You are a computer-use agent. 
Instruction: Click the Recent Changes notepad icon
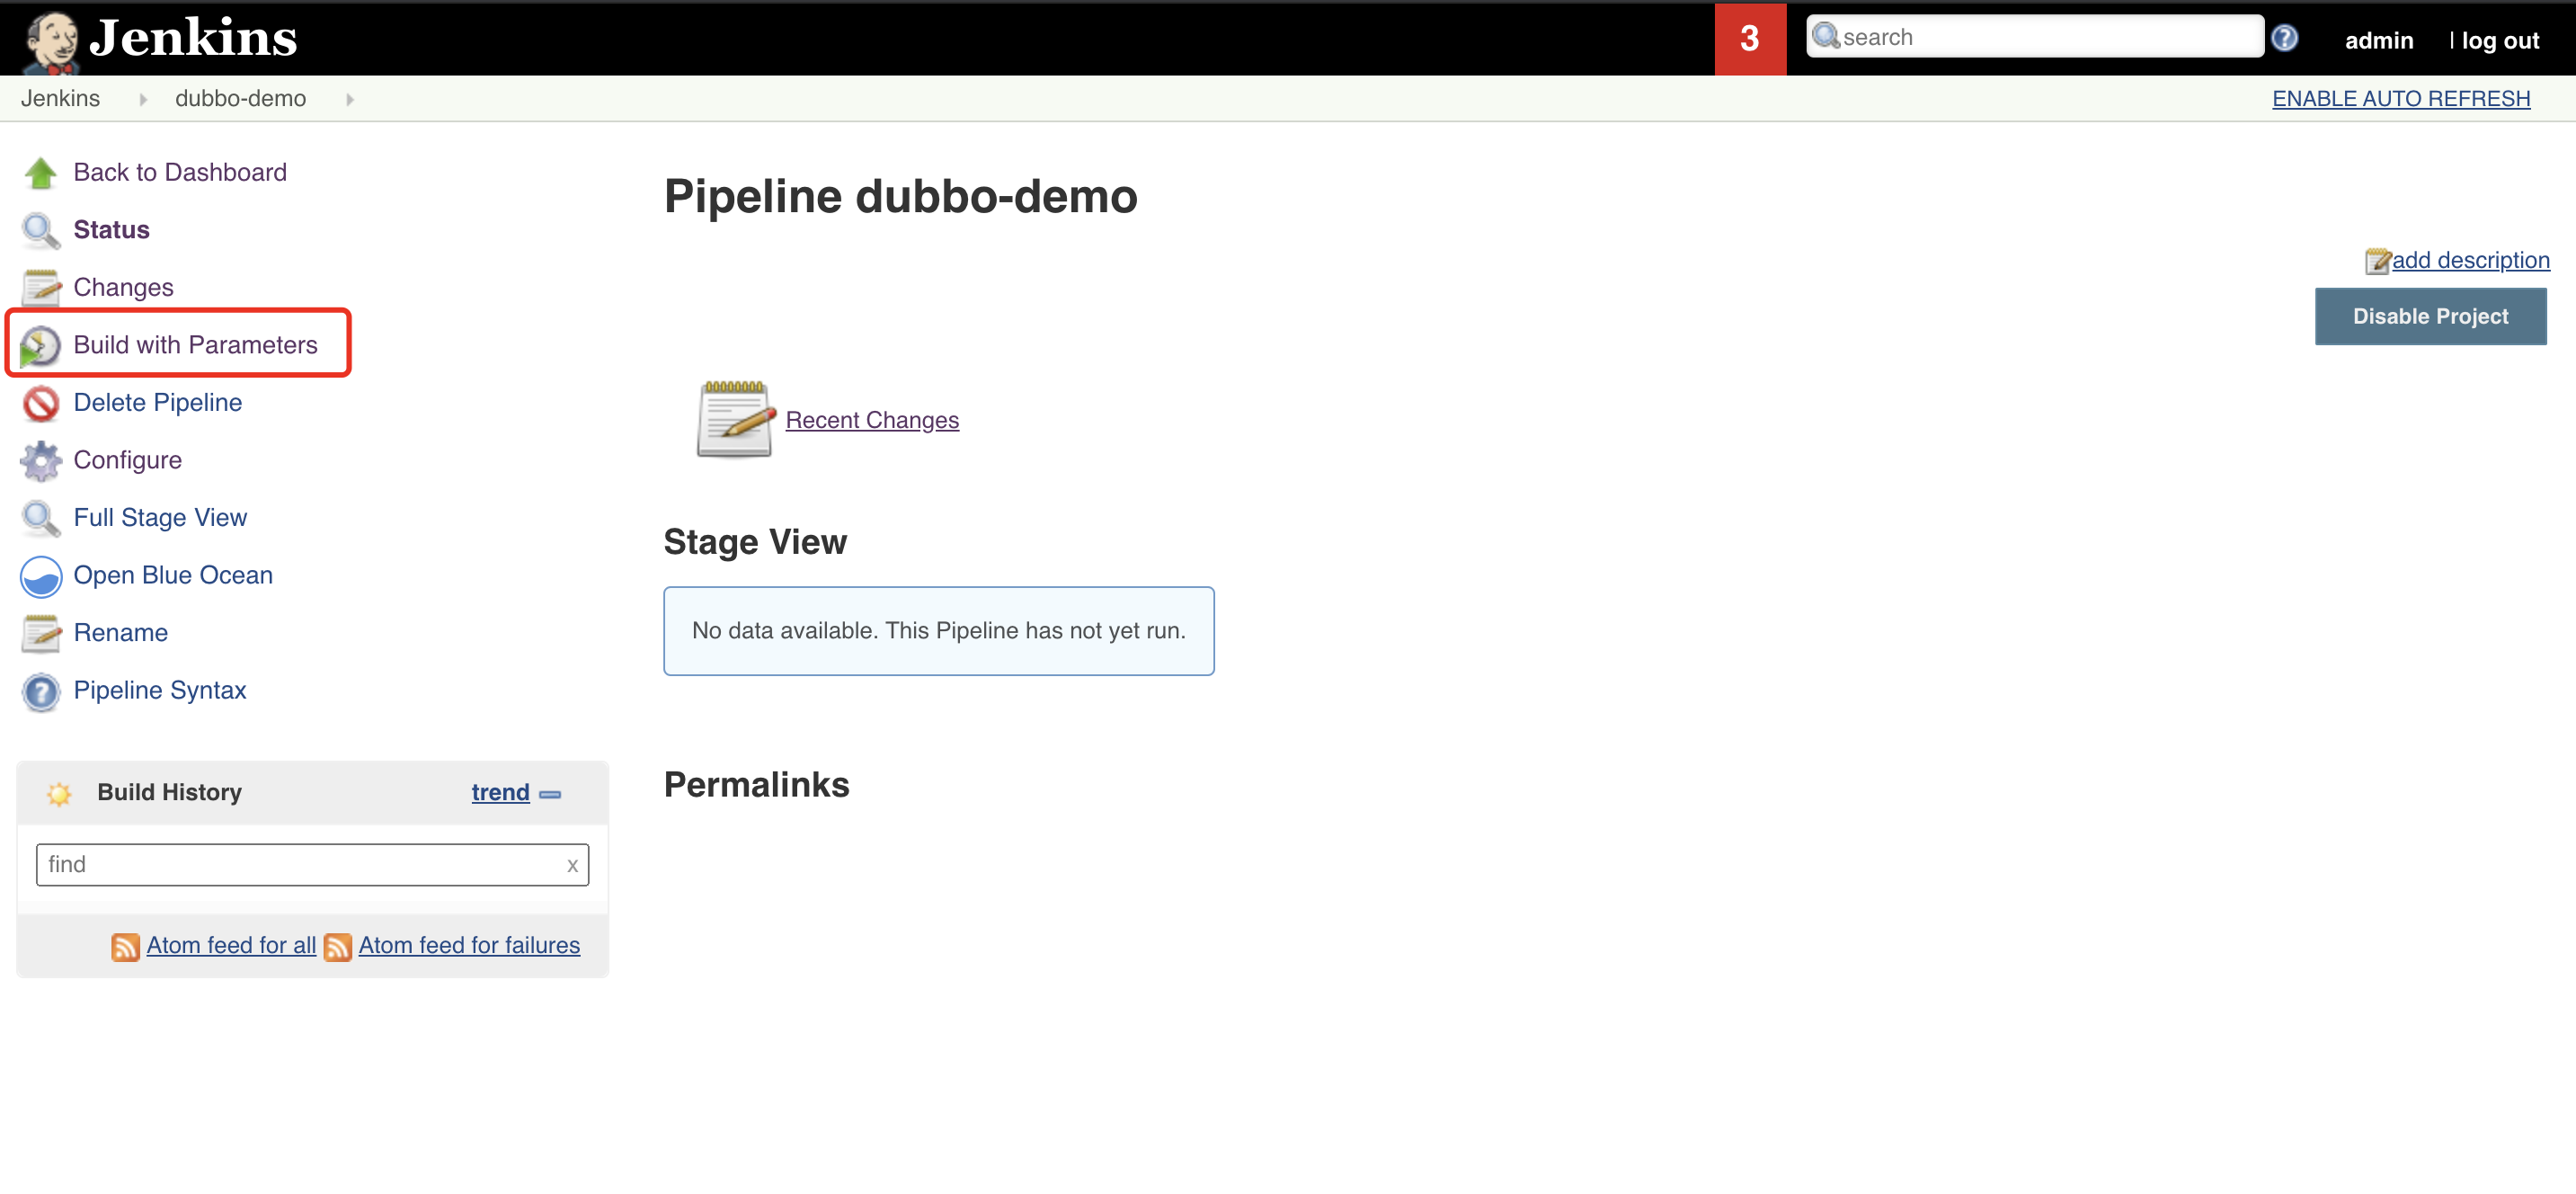735,419
